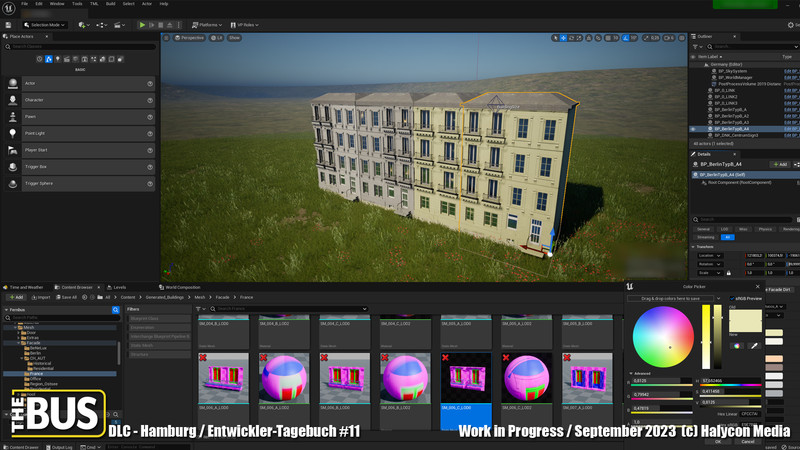
Task: Click the Player Start actor icon
Action: [13, 150]
